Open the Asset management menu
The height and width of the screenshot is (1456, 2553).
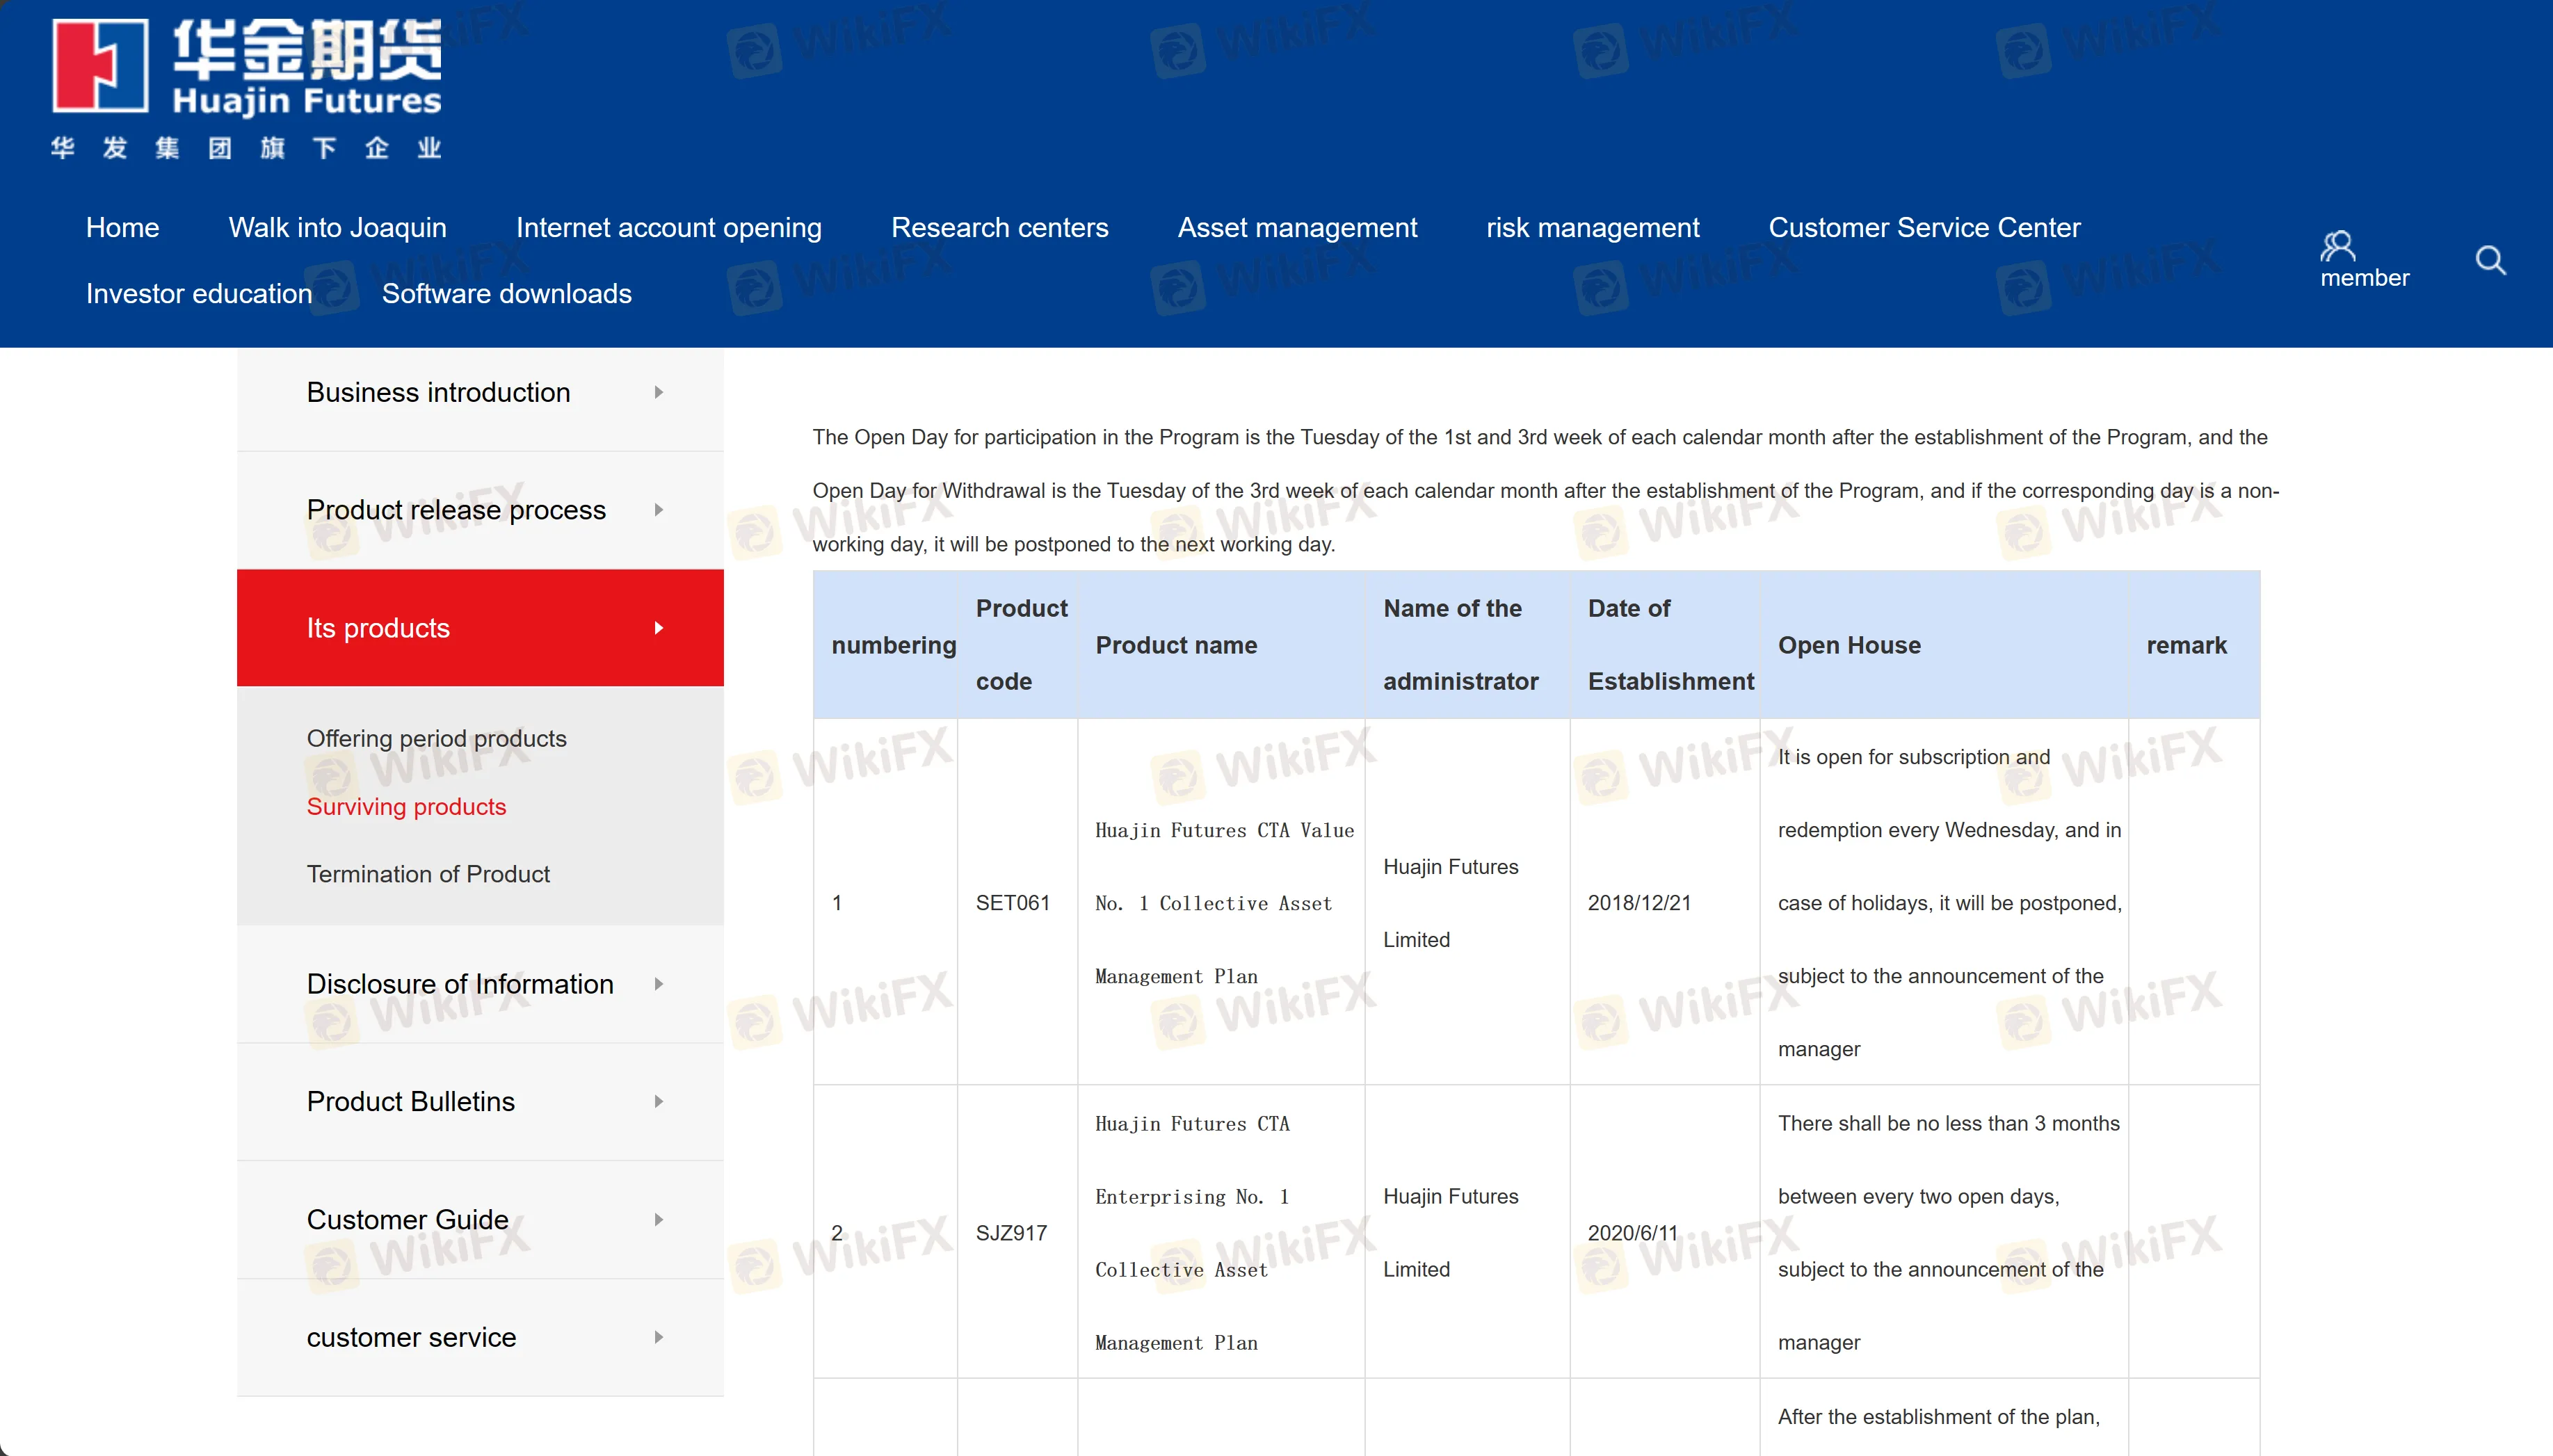coord(1297,228)
